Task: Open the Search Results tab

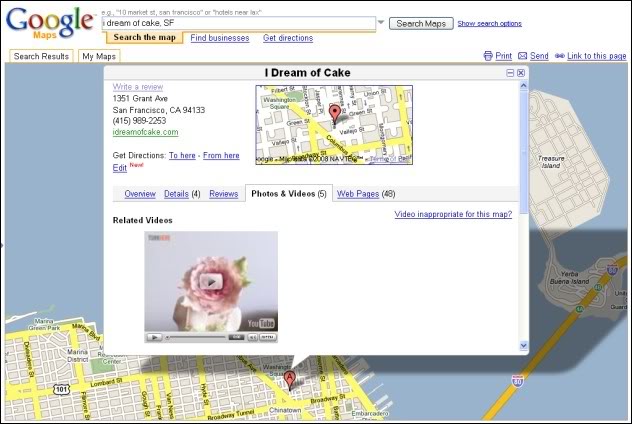Action: (x=41, y=56)
